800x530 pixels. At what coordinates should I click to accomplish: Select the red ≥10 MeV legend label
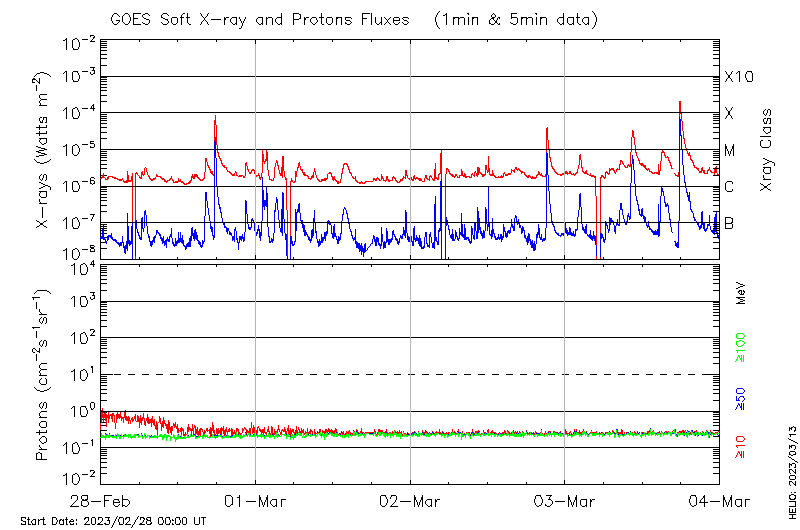point(742,446)
